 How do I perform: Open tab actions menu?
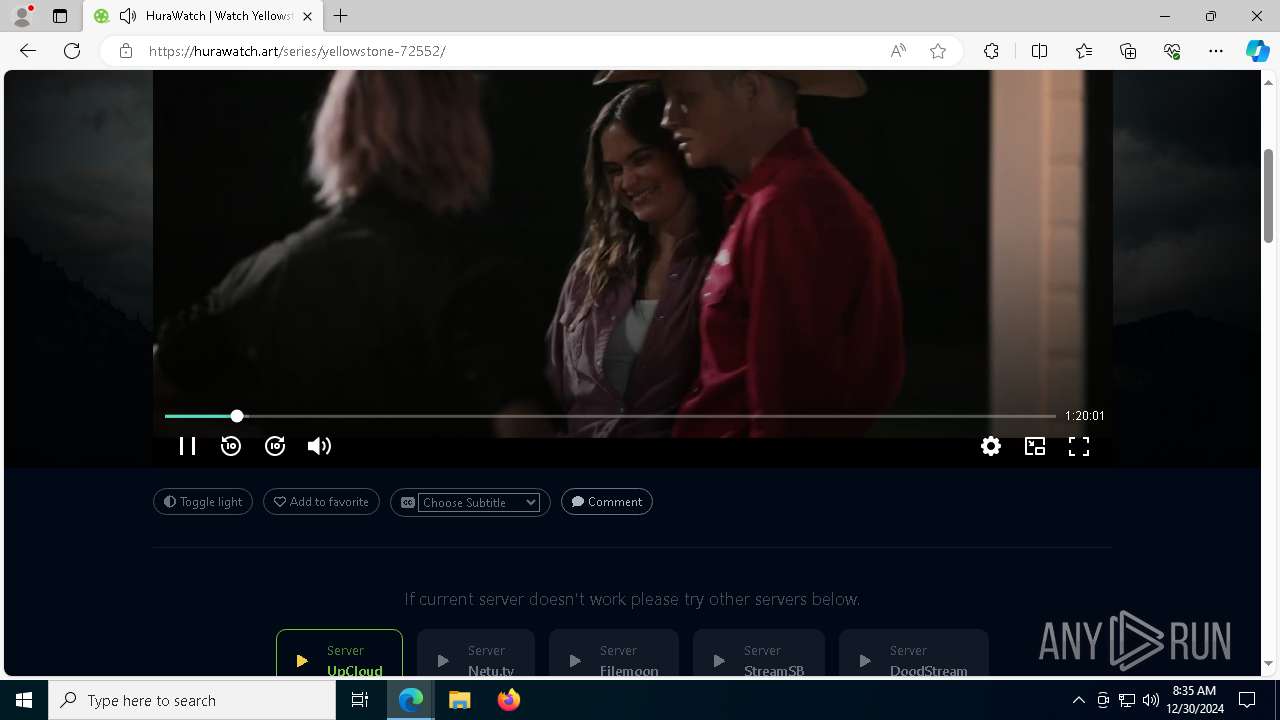[60, 16]
